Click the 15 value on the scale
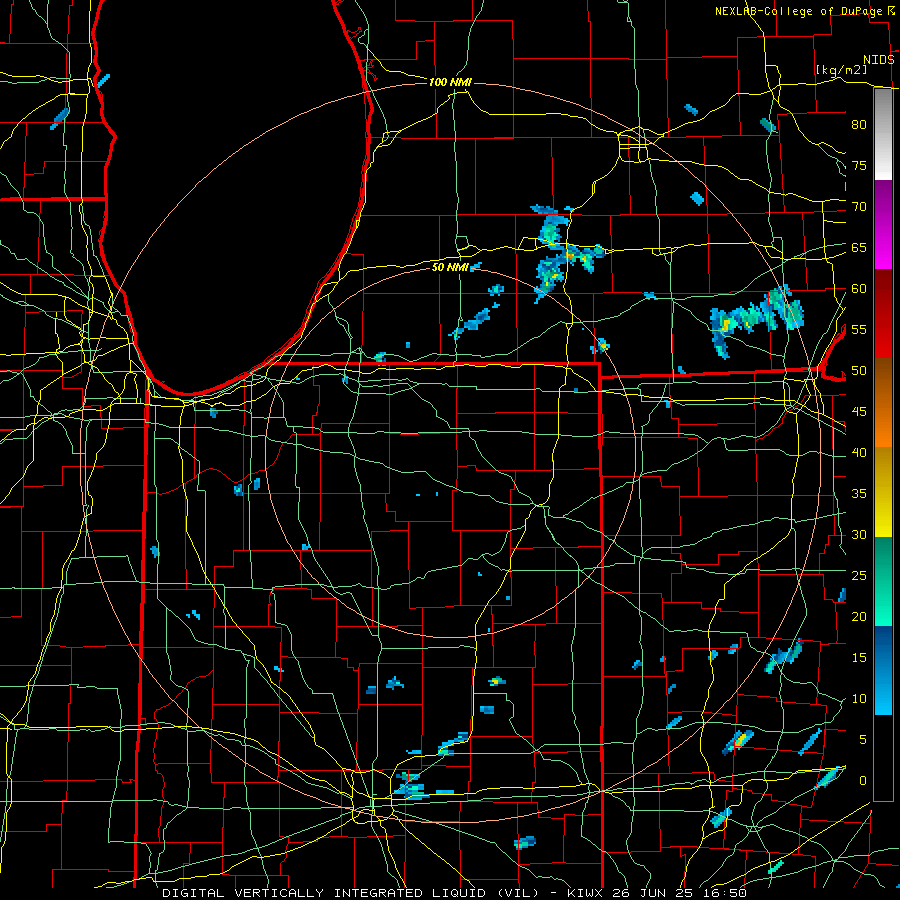900x900 pixels. (859, 658)
